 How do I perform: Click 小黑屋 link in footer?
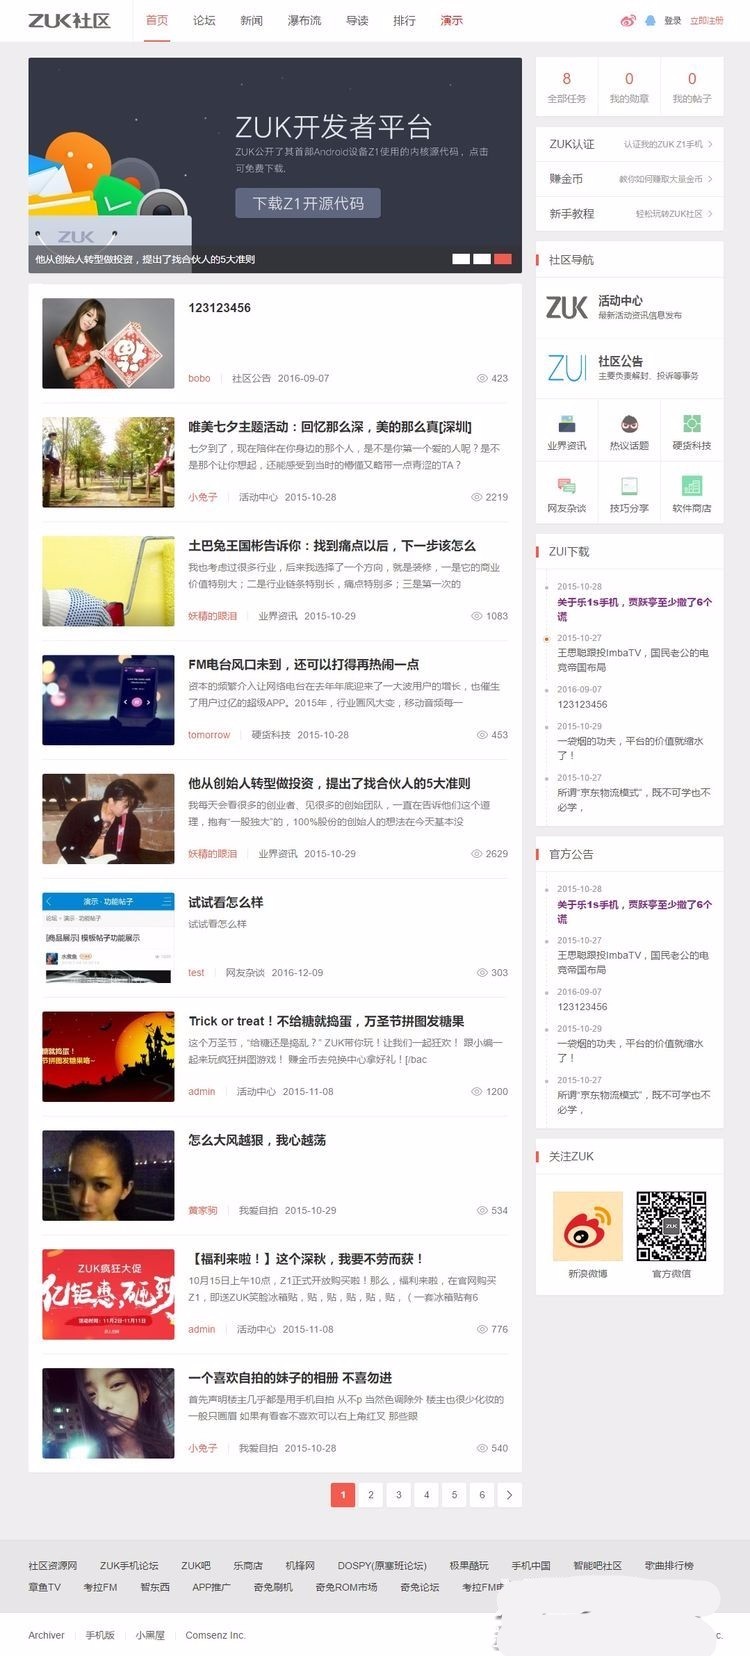pos(150,1635)
